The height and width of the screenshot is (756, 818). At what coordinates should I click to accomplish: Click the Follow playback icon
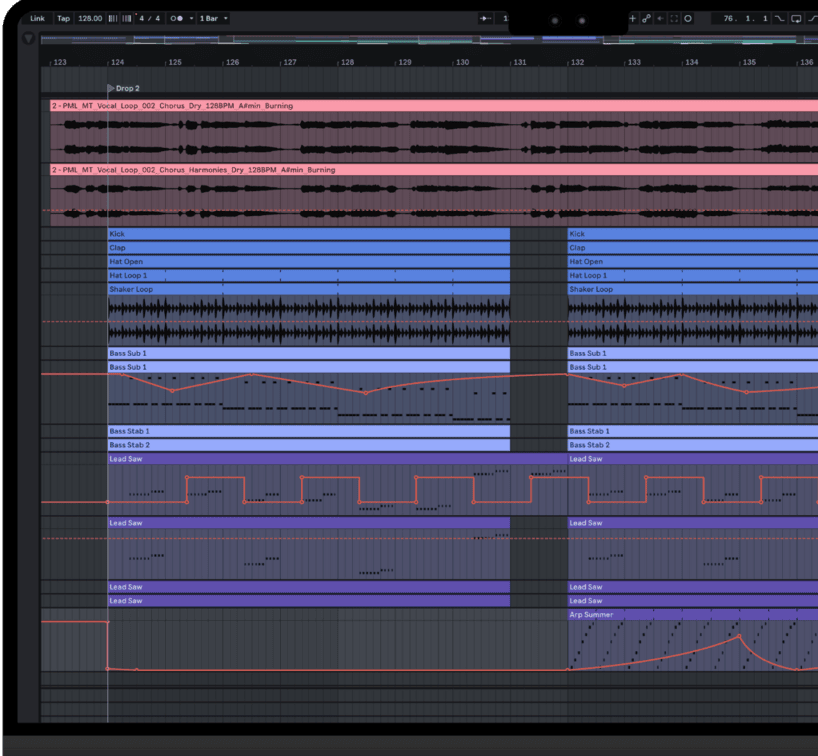486,18
